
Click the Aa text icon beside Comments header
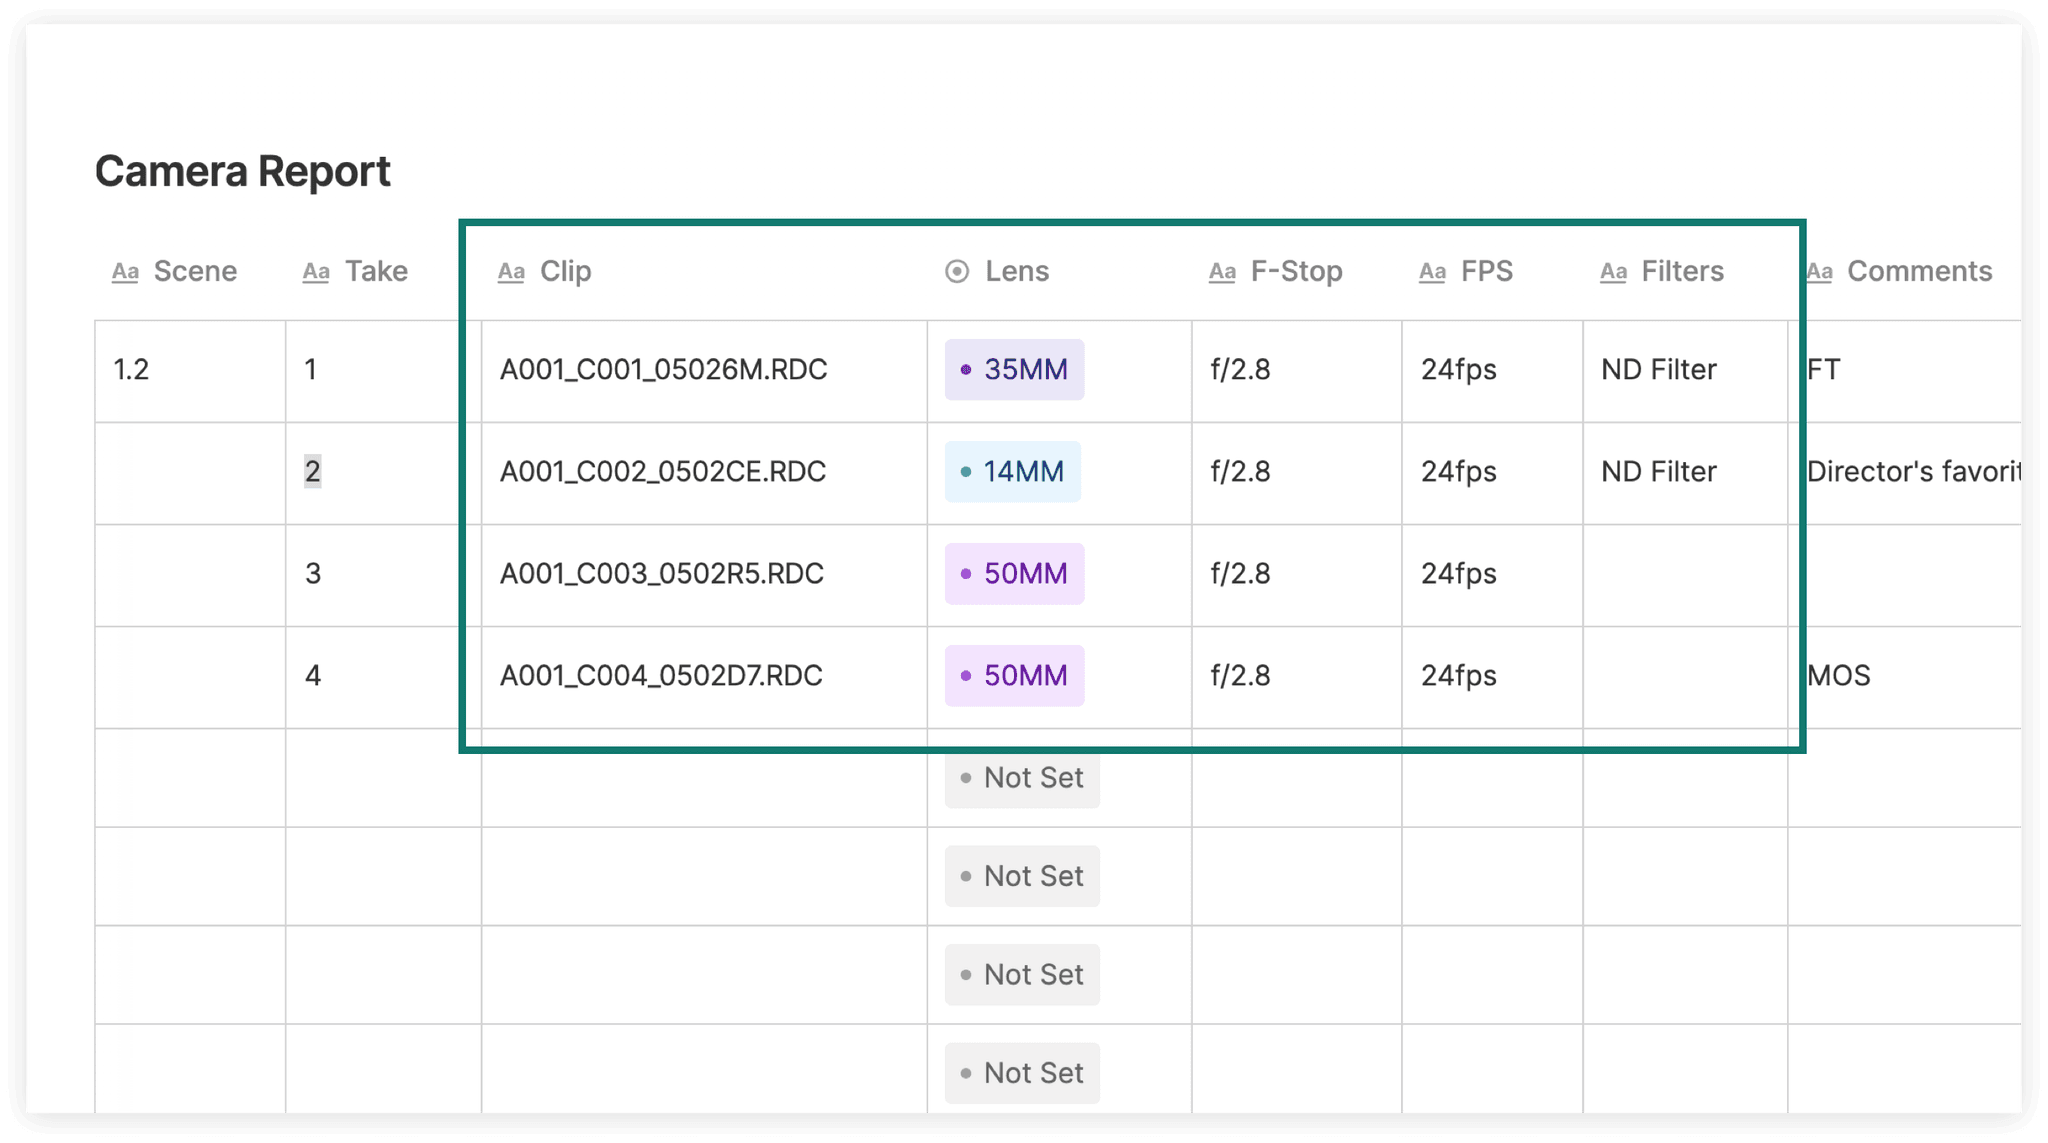pyautogui.click(x=1821, y=271)
